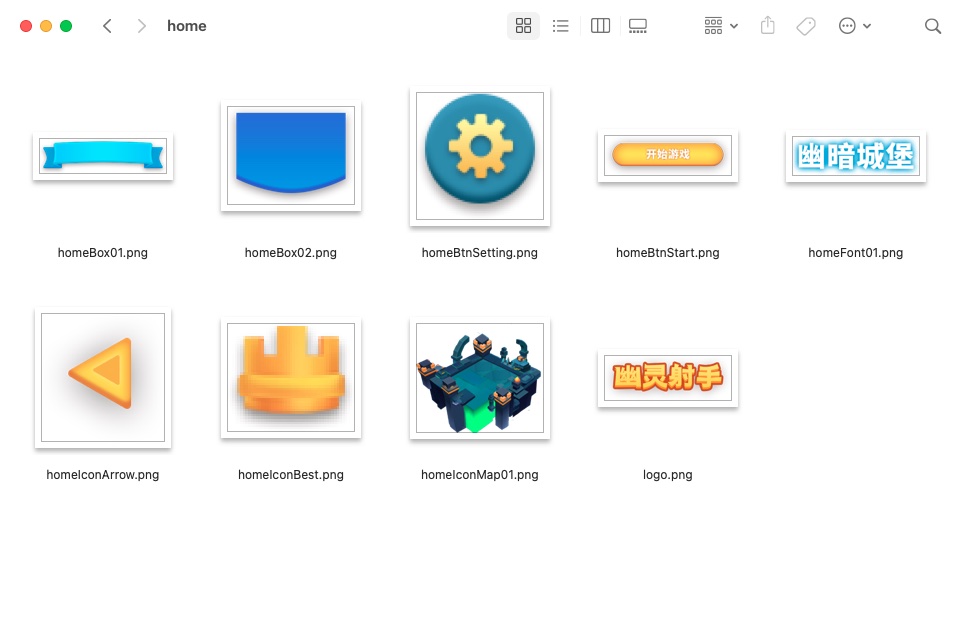This screenshot has height=640, width=960.
Task: Click the Share icon in toolbar
Action: (768, 26)
